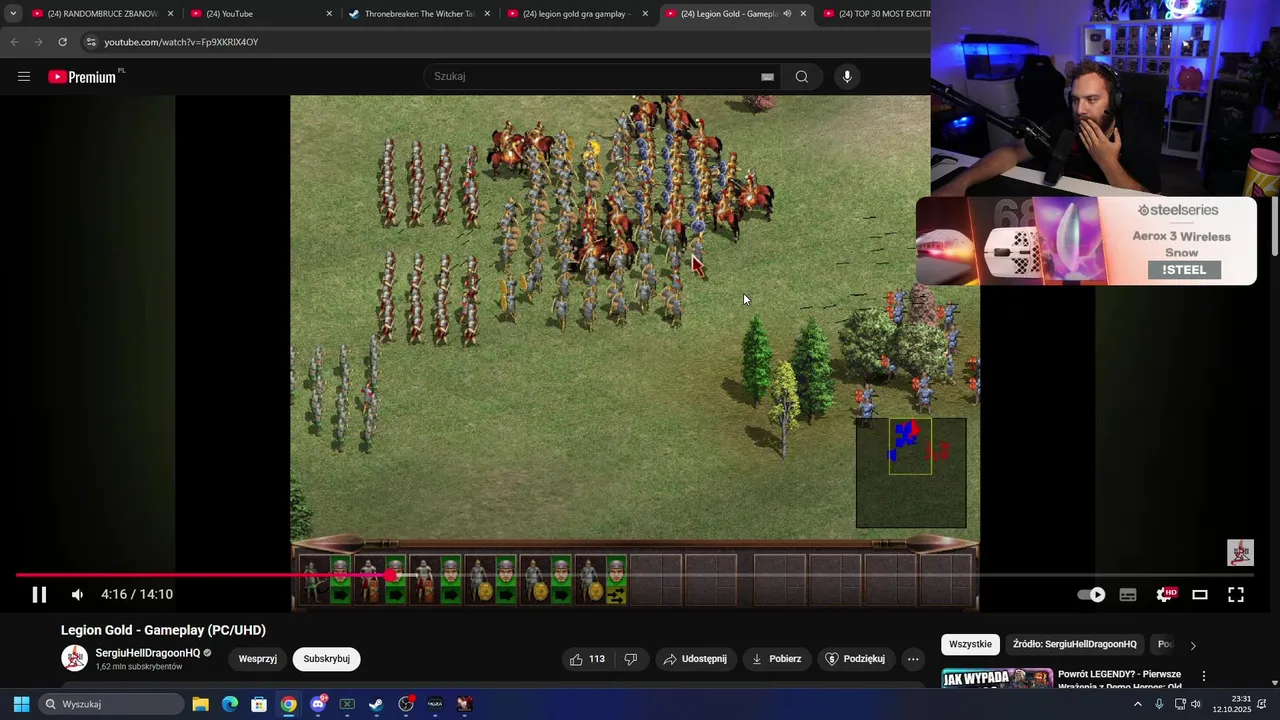Switch to Thronebreaker: The Witcher tab
This screenshot has height=720, width=1280.
pos(420,14)
